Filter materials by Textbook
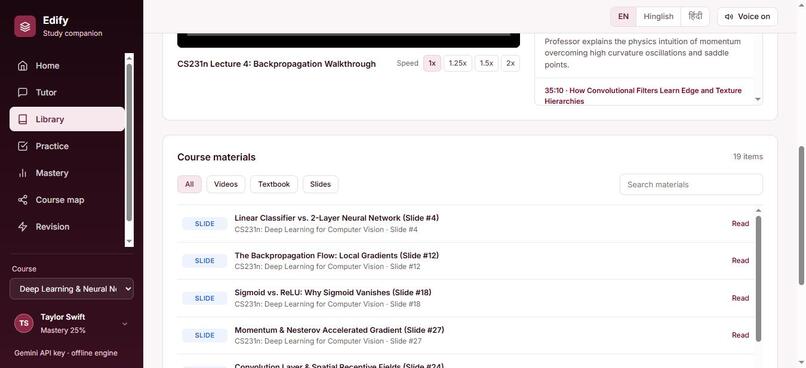The width and height of the screenshot is (806, 368). (x=274, y=184)
